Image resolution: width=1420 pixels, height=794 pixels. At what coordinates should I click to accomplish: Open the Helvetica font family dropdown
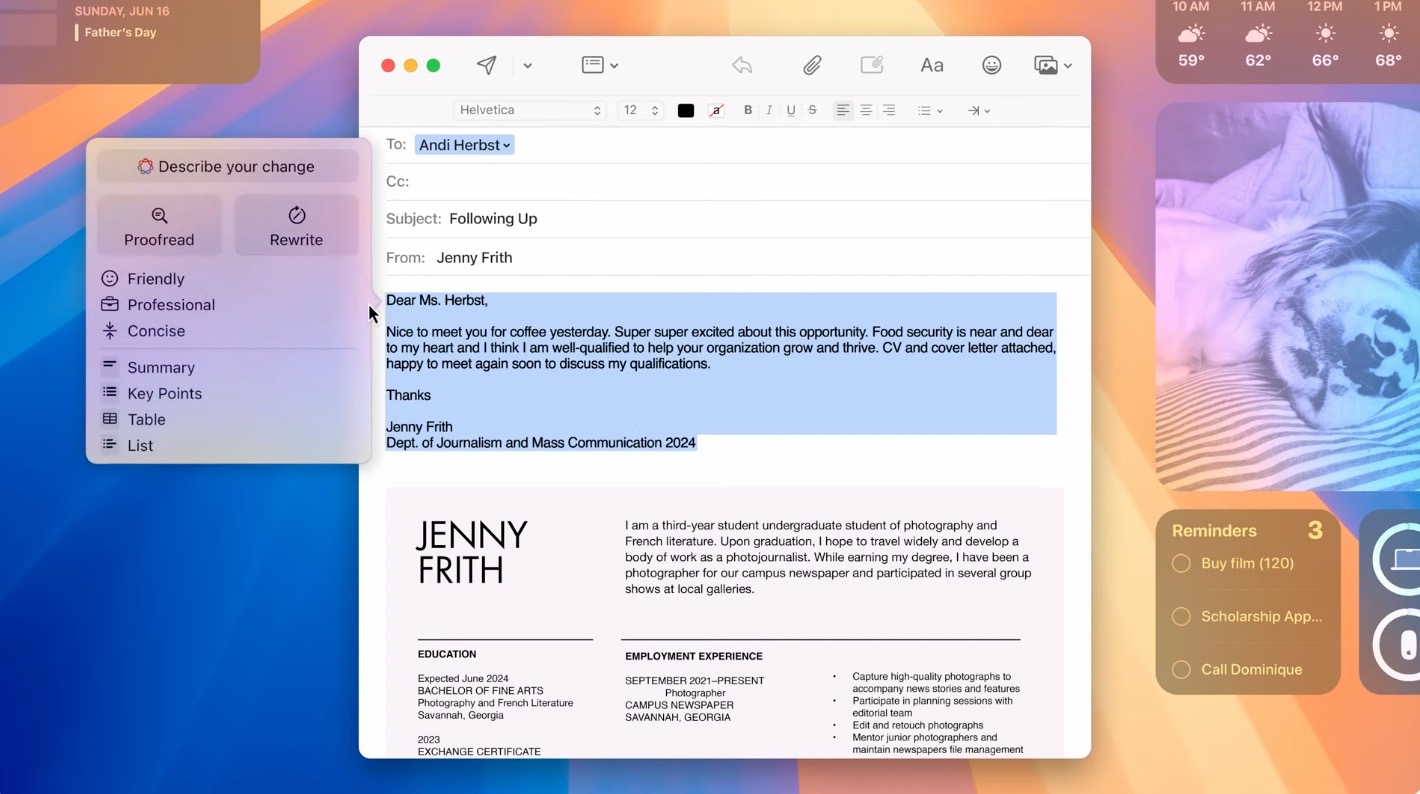coord(530,110)
